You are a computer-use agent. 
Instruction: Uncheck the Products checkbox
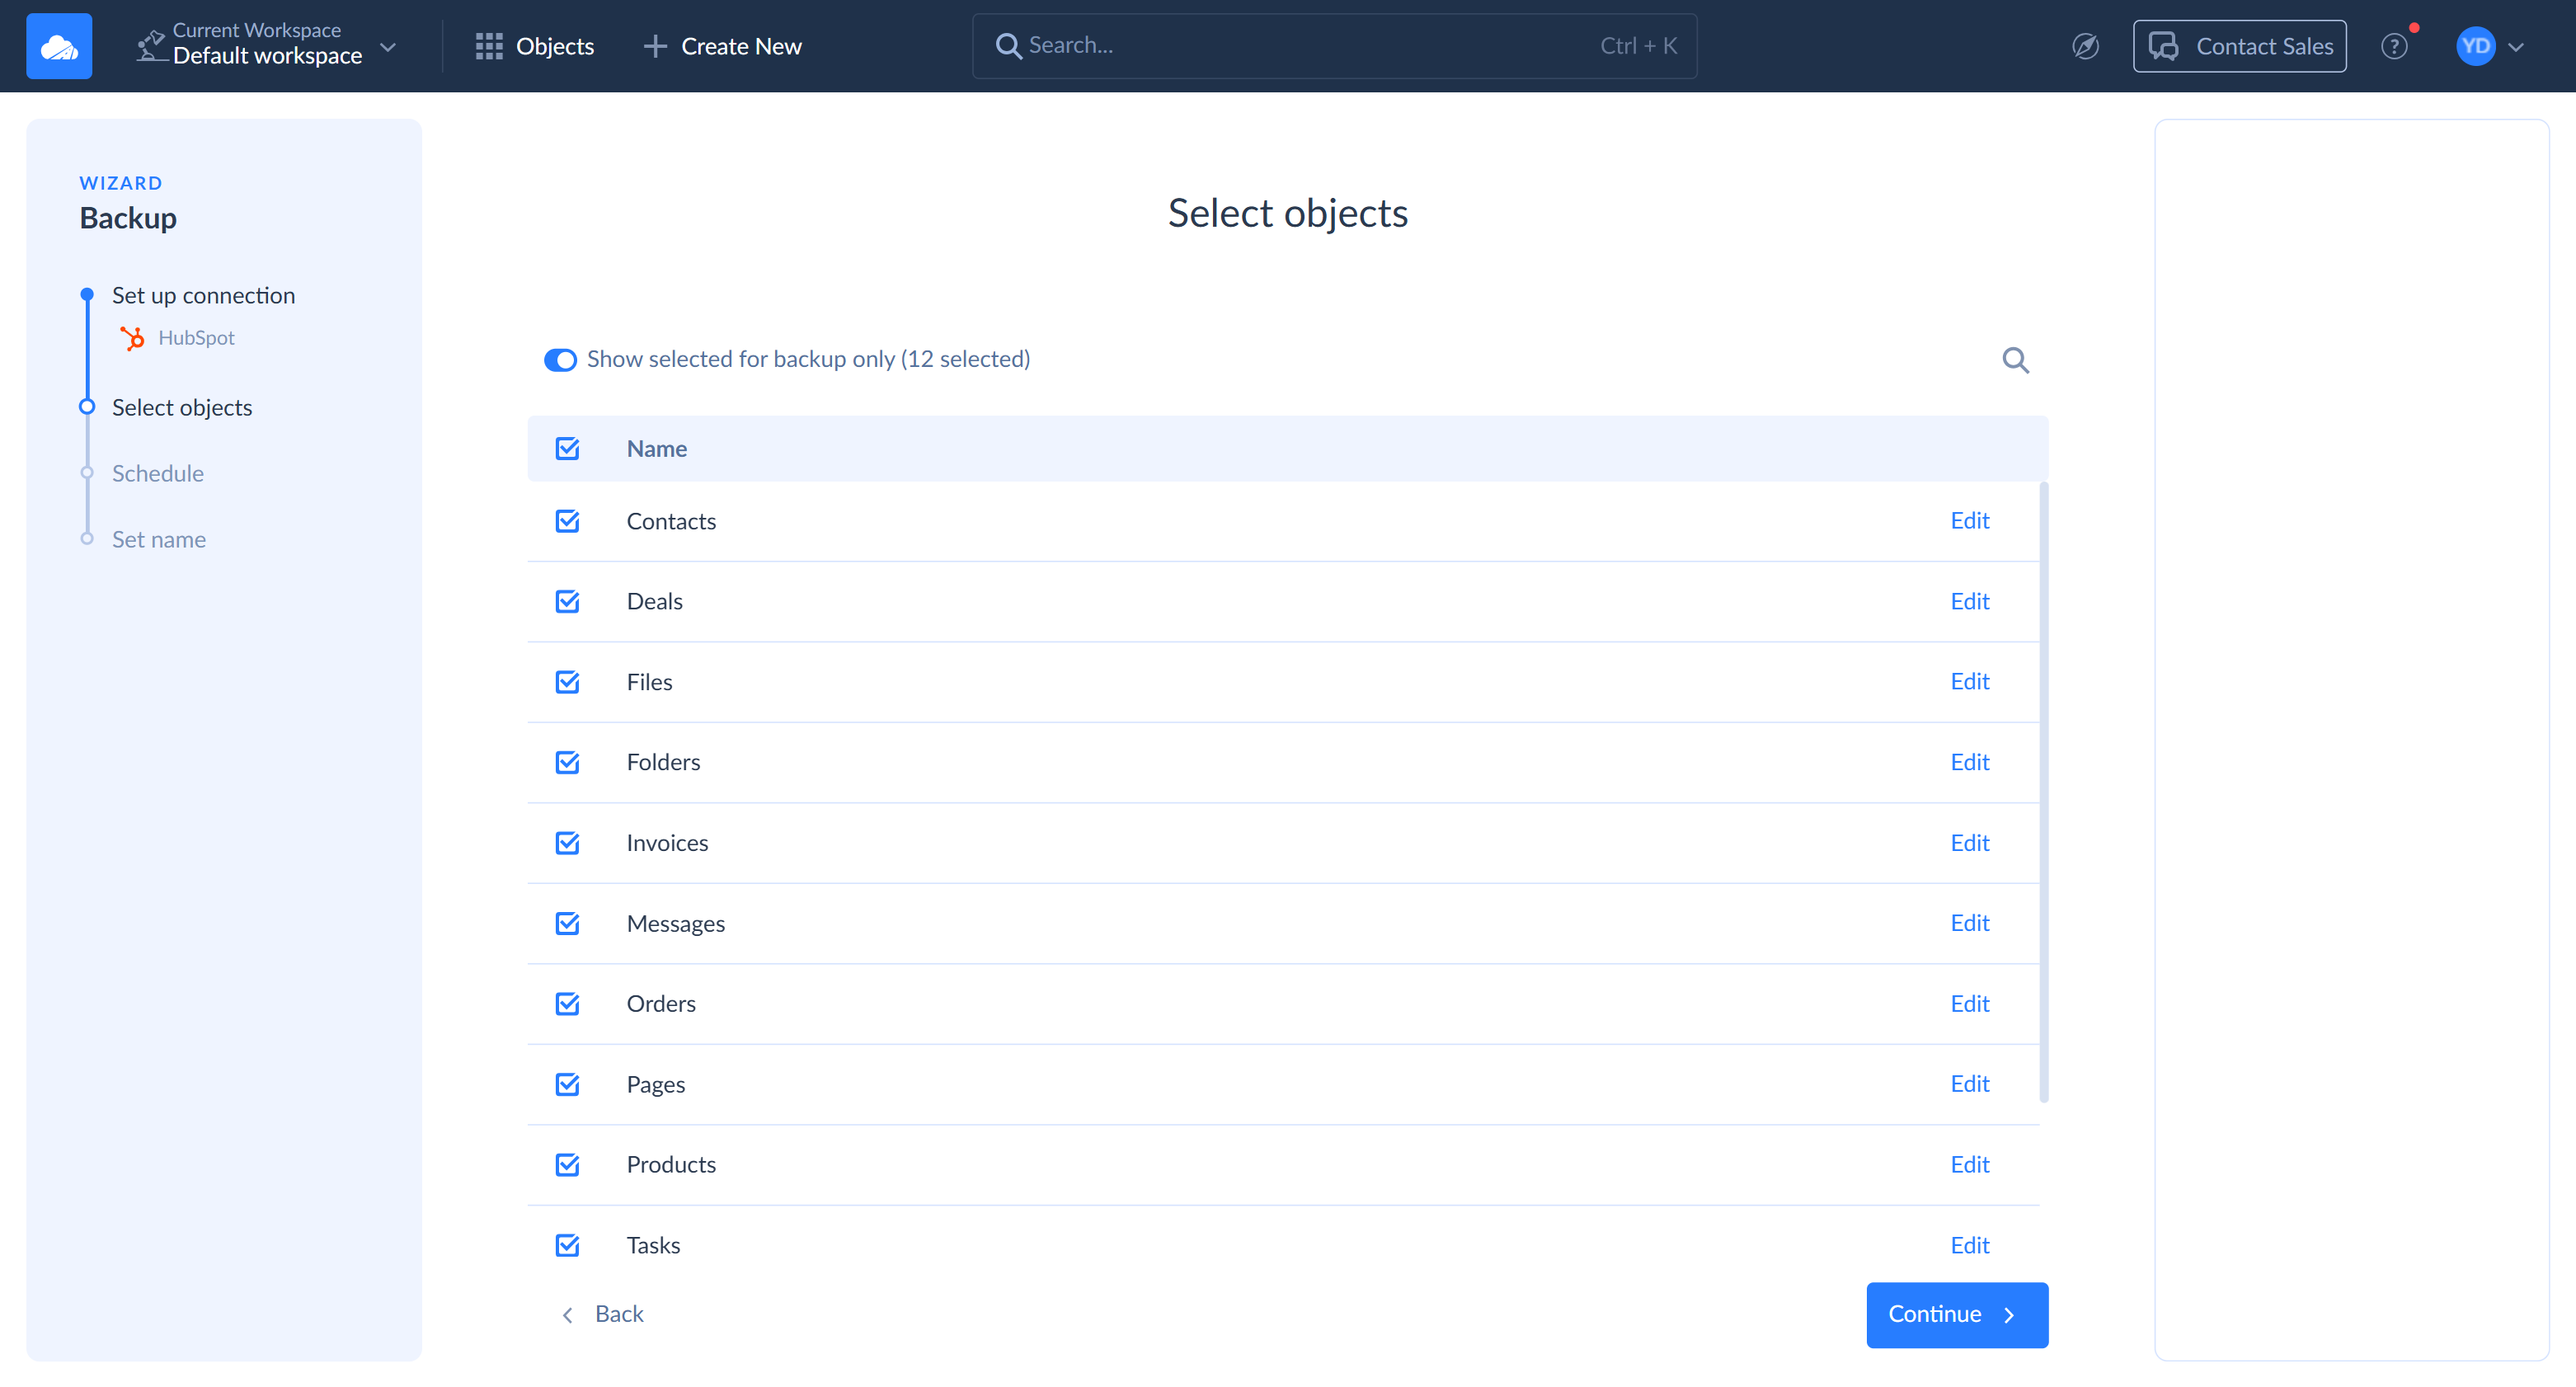pyautogui.click(x=567, y=1164)
